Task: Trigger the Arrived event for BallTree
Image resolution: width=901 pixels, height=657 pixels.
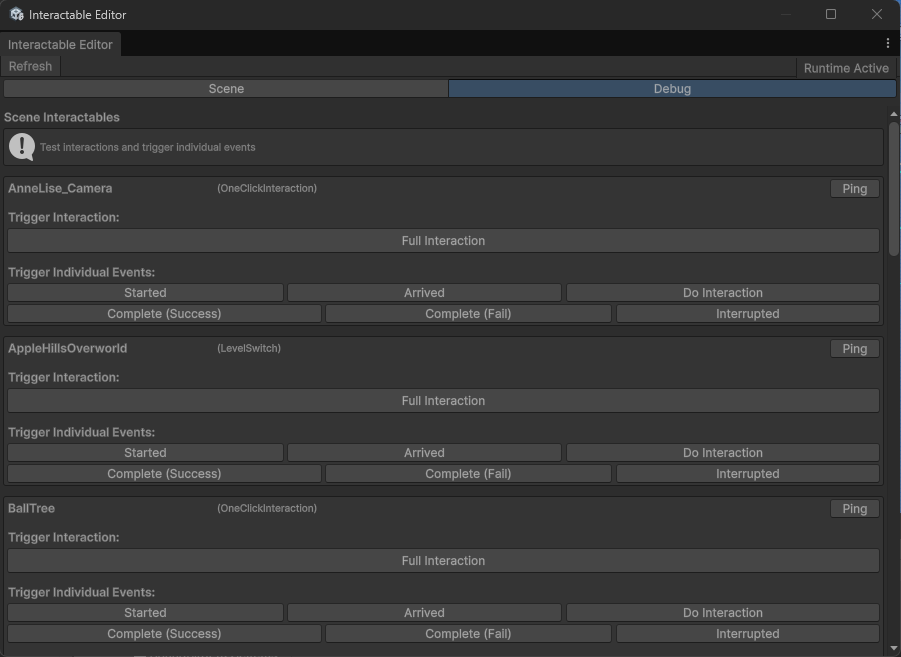Action: click(x=424, y=612)
